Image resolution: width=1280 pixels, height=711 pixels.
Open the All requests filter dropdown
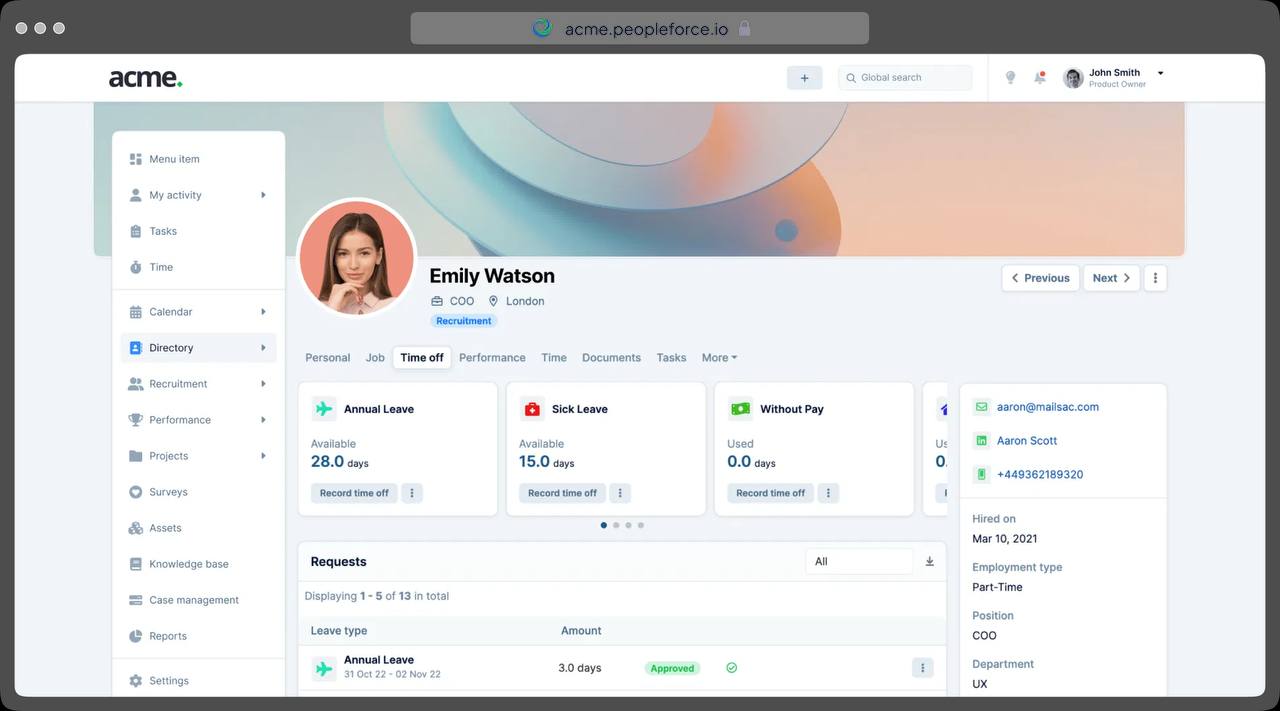tap(858, 562)
